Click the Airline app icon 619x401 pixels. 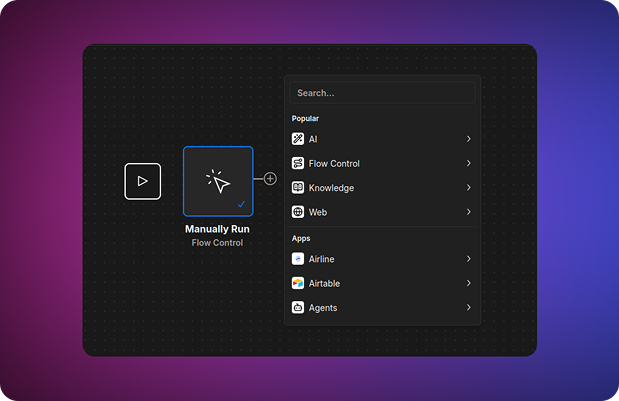[x=298, y=259]
